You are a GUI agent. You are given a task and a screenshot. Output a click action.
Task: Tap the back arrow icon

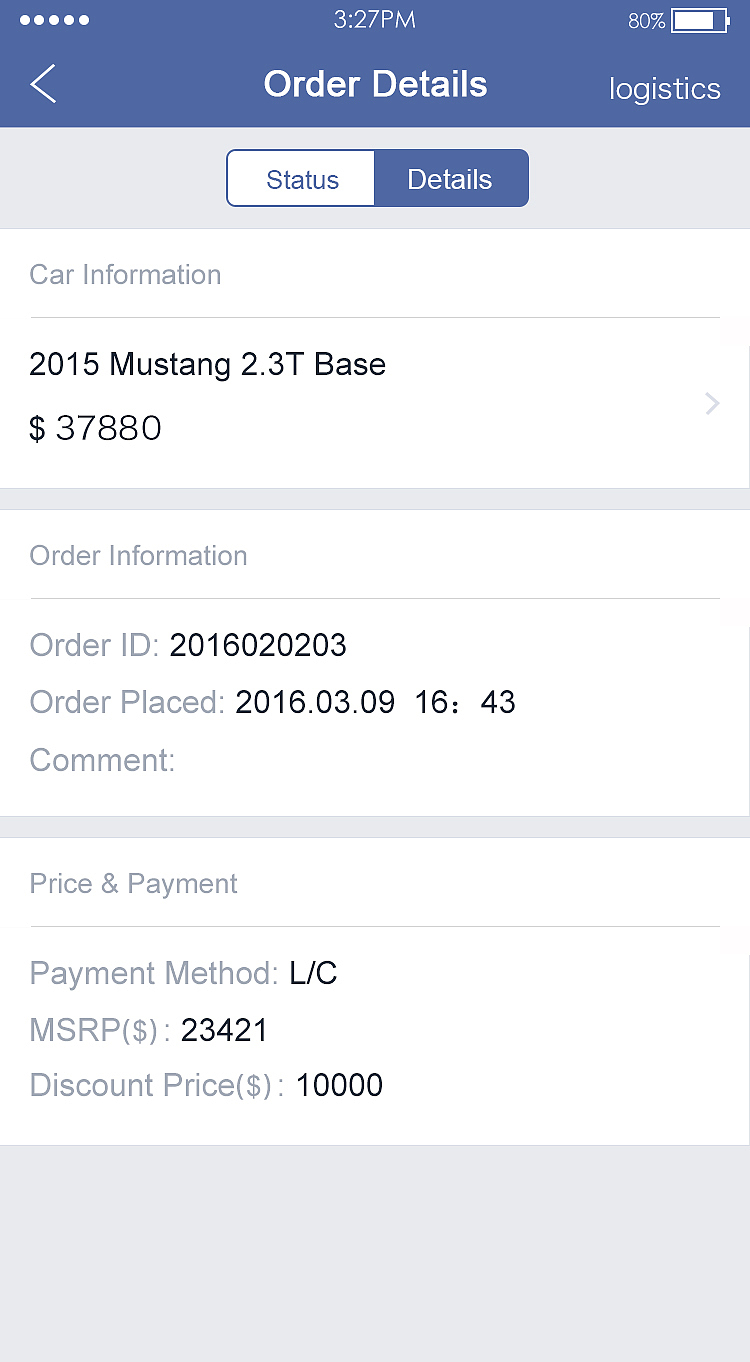click(43, 85)
